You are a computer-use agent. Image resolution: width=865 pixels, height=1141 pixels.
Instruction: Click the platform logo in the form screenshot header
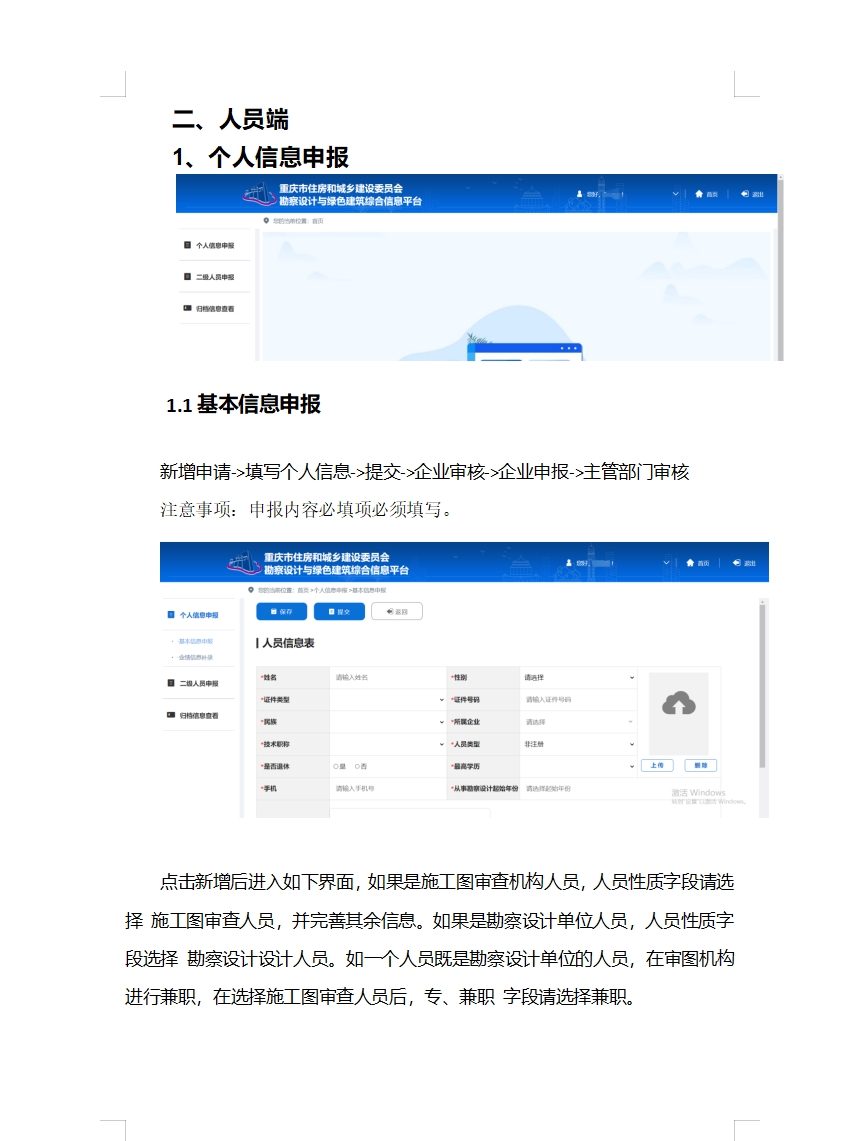coord(244,562)
